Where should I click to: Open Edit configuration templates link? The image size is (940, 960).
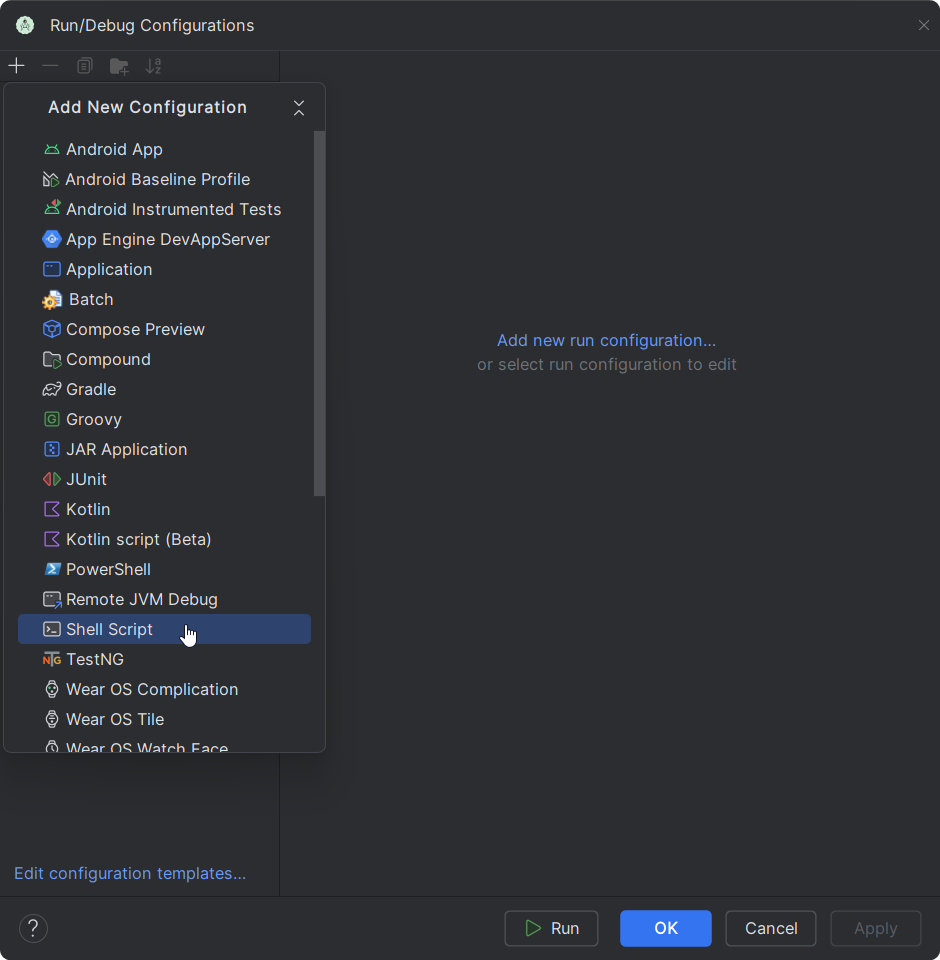point(130,873)
